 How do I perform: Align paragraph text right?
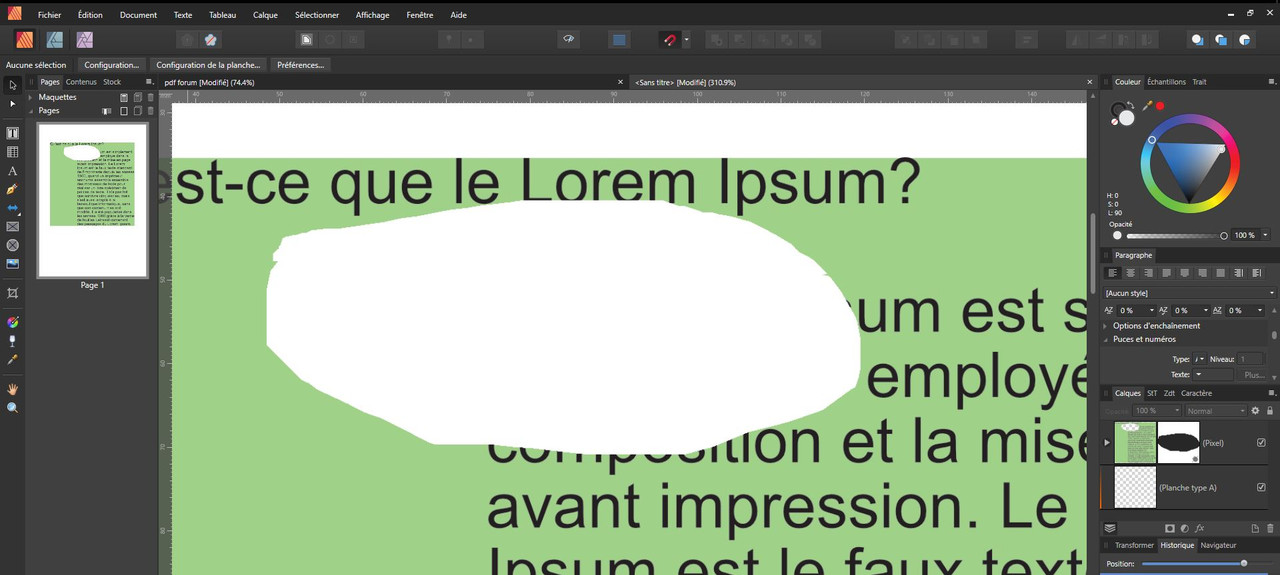(x=1148, y=273)
